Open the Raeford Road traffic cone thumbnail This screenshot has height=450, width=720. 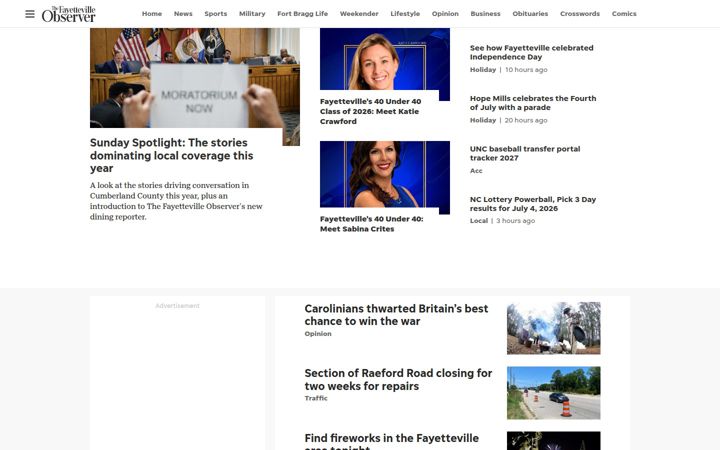tap(553, 393)
